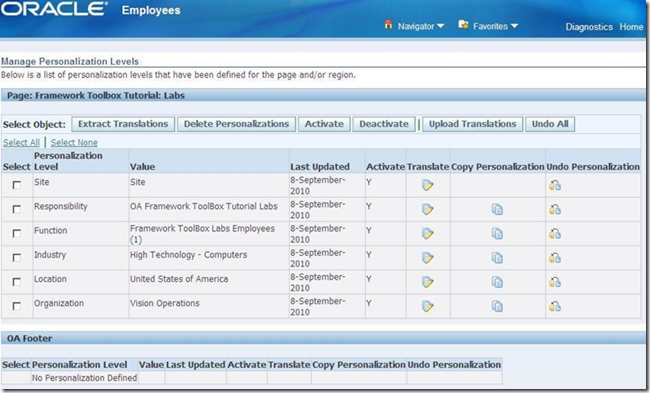Click the 'Industry' personalization level cell
The width and height of the screenshot is (650, 393).
50,255
